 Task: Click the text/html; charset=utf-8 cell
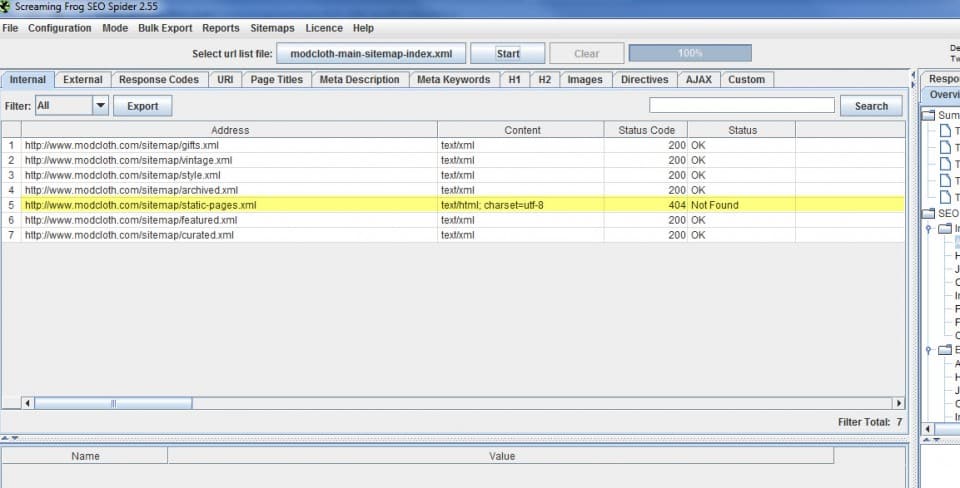click(521, 205)
